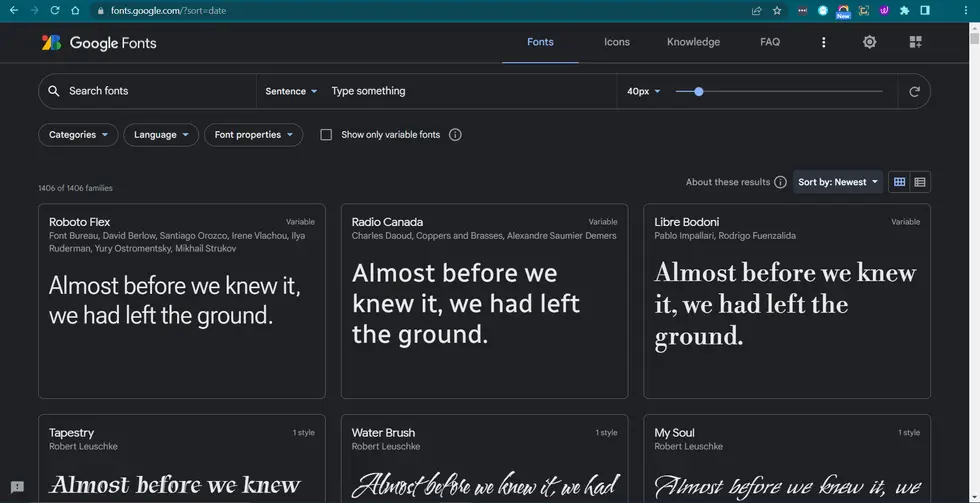Screen dimensions: 980x503
Task: Go back in the browser
Action: pyautogui.click(x=14, y=10)
